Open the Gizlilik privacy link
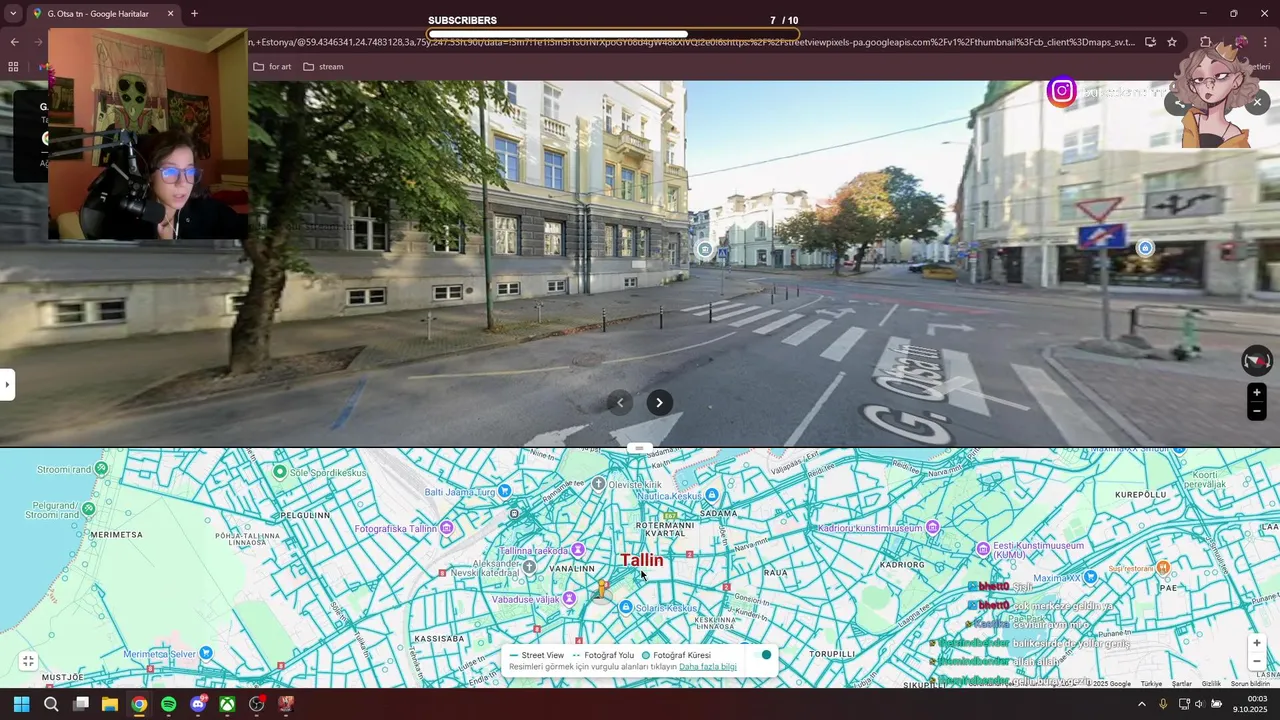This screenshot has height=720, width=1280. click(1211, 684)
